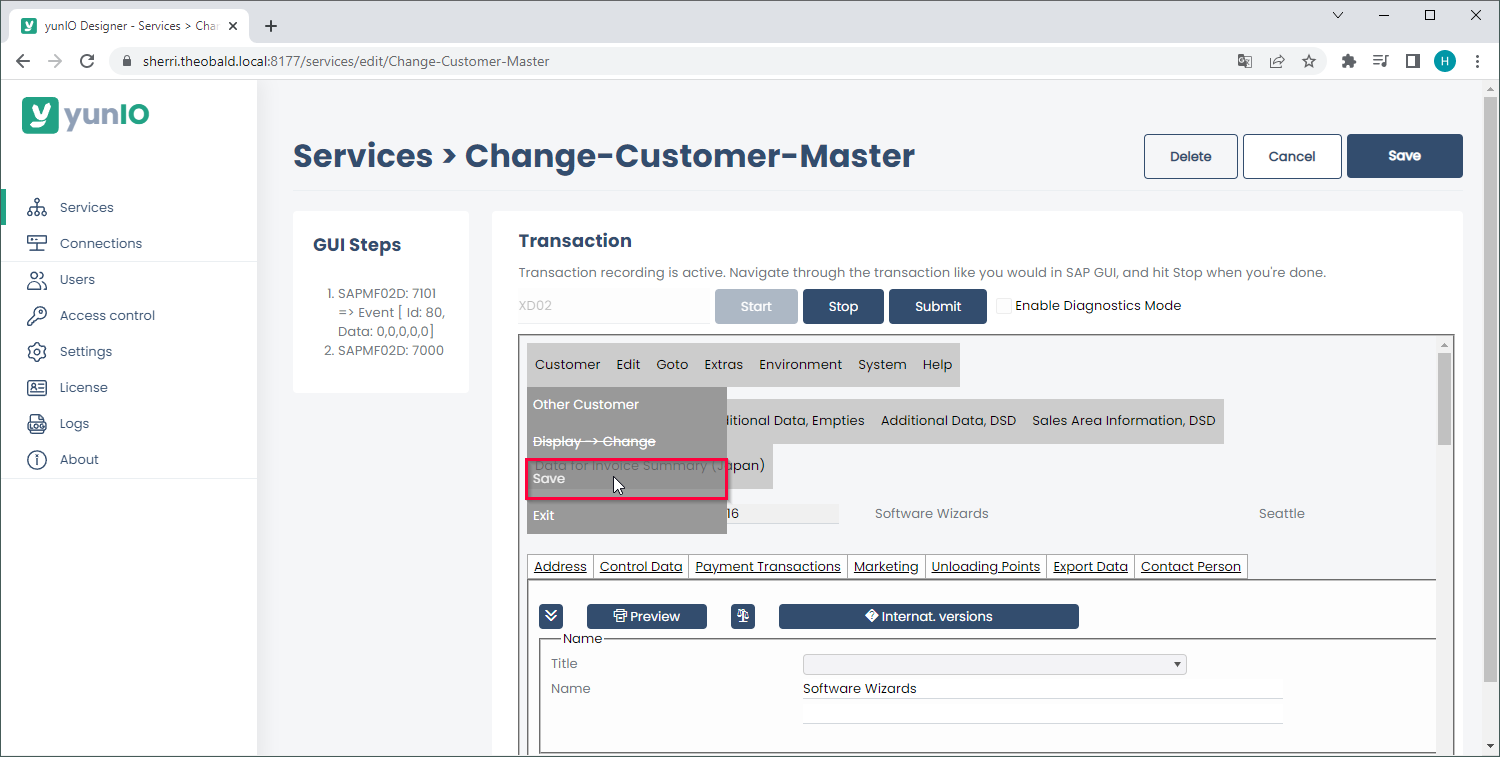Open the Title dropdown
Screen dimensions: 1500x757
995,664
